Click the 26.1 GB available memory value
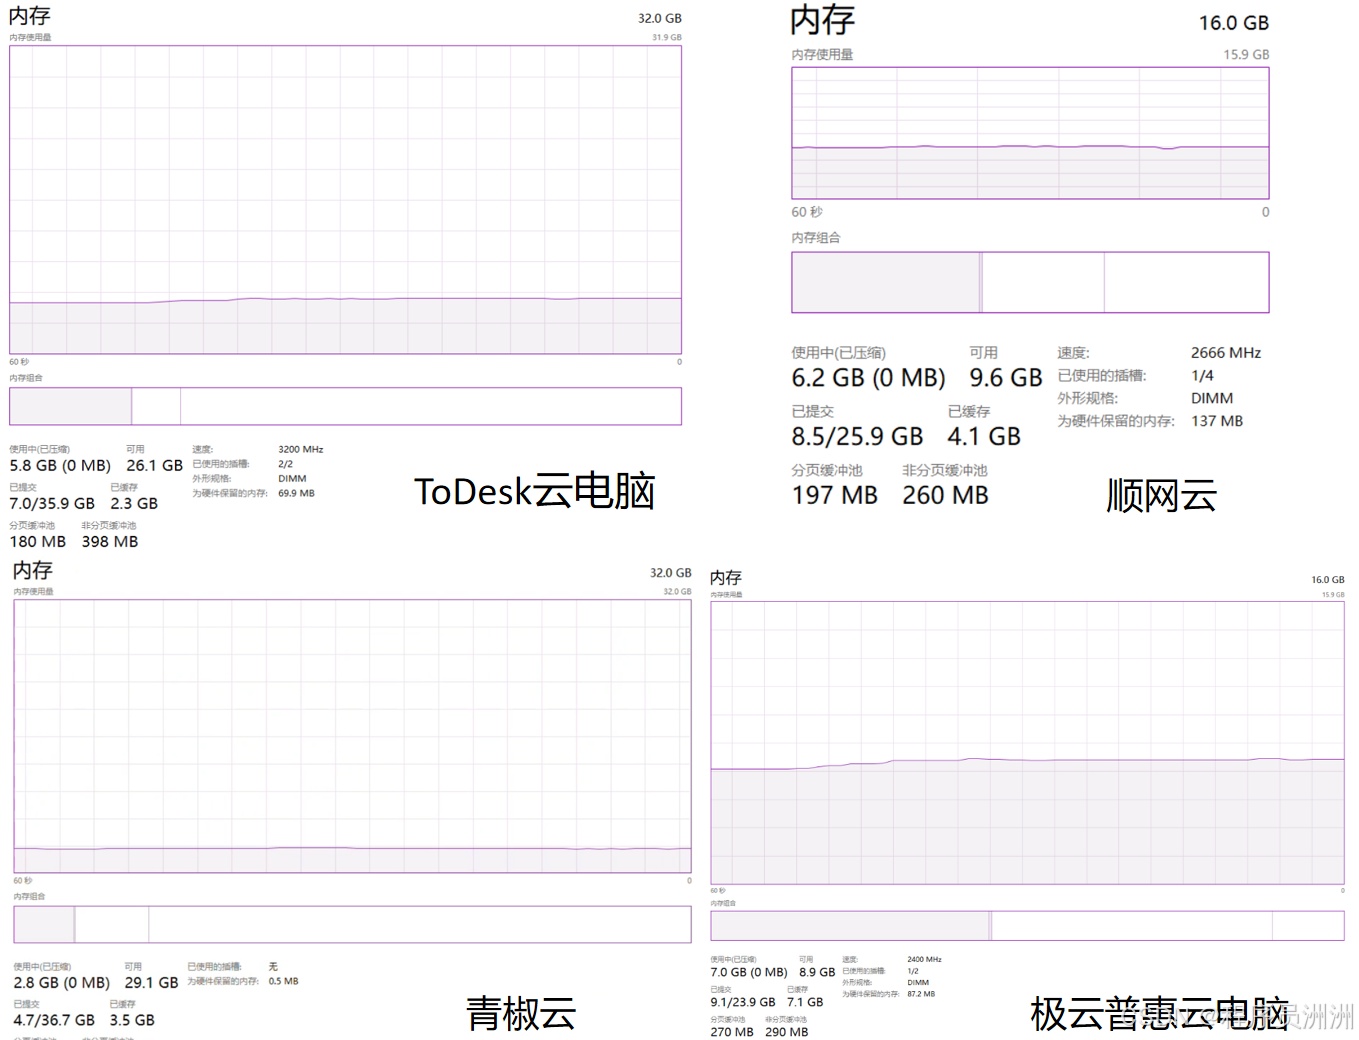This screenshot has width=1359, height=1040. click(154, 466)
